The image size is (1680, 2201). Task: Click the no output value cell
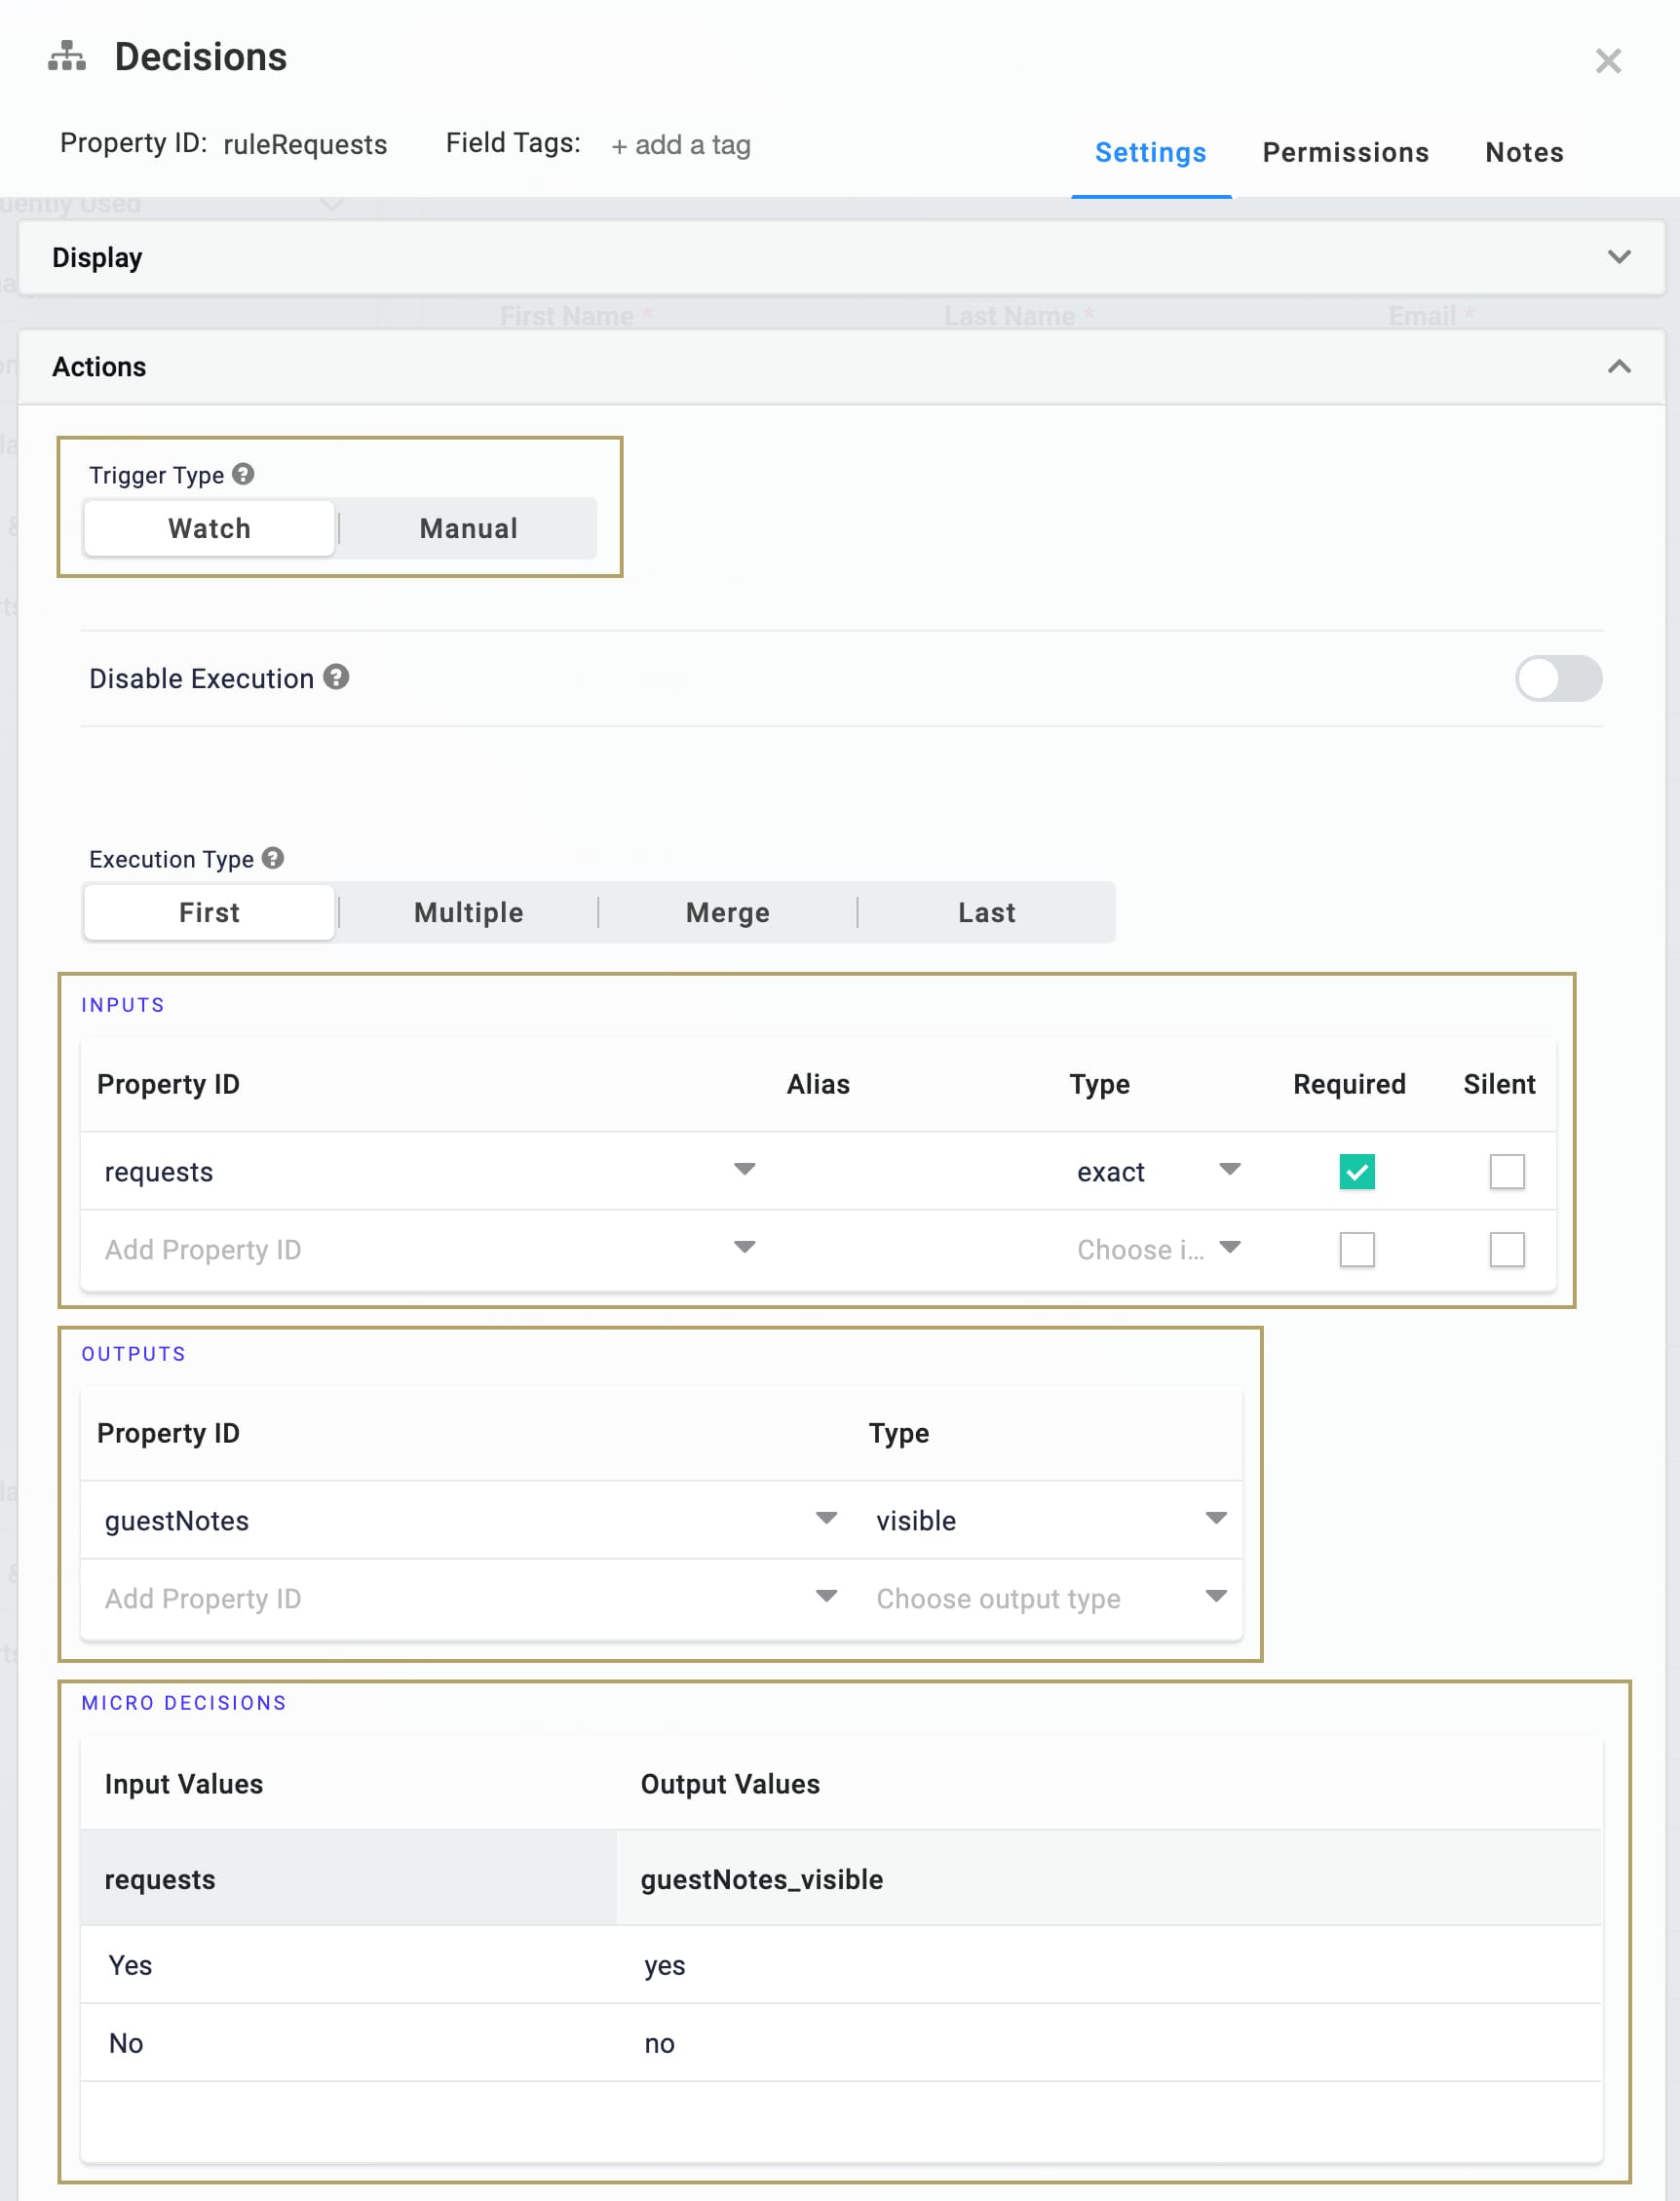[x=1109, y=2043]
